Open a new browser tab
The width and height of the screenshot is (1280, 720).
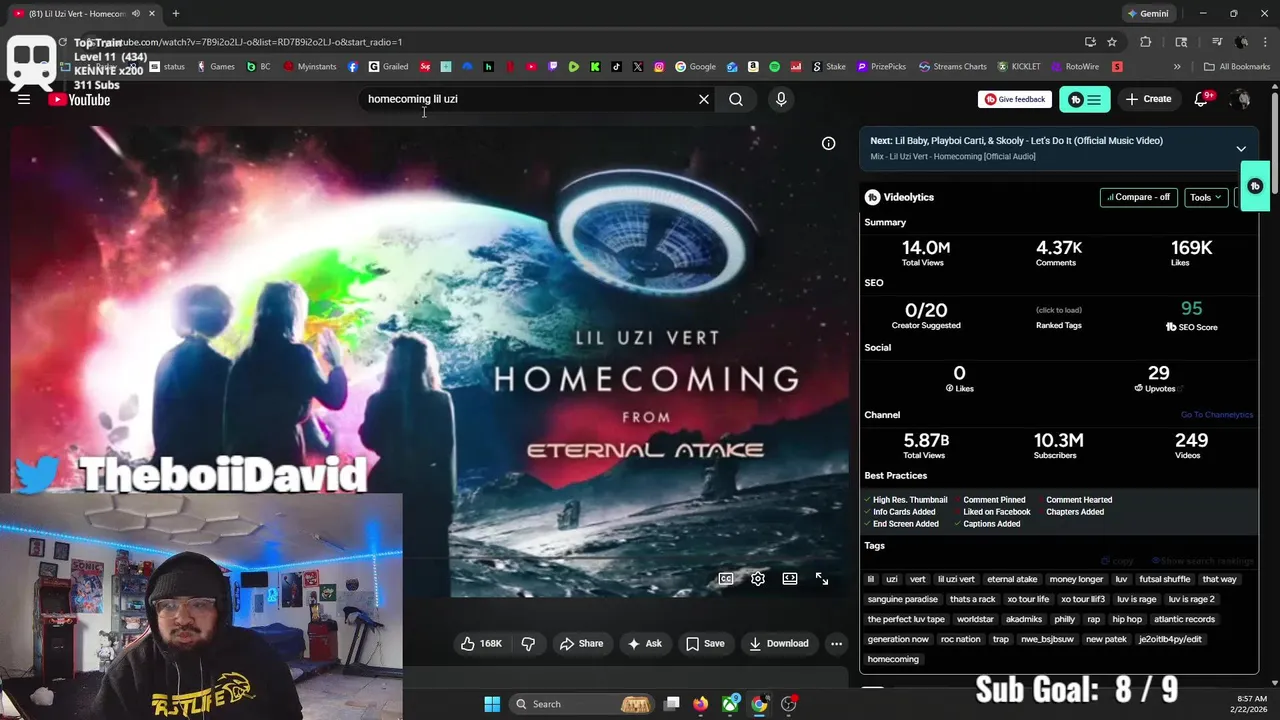point(175,14)
